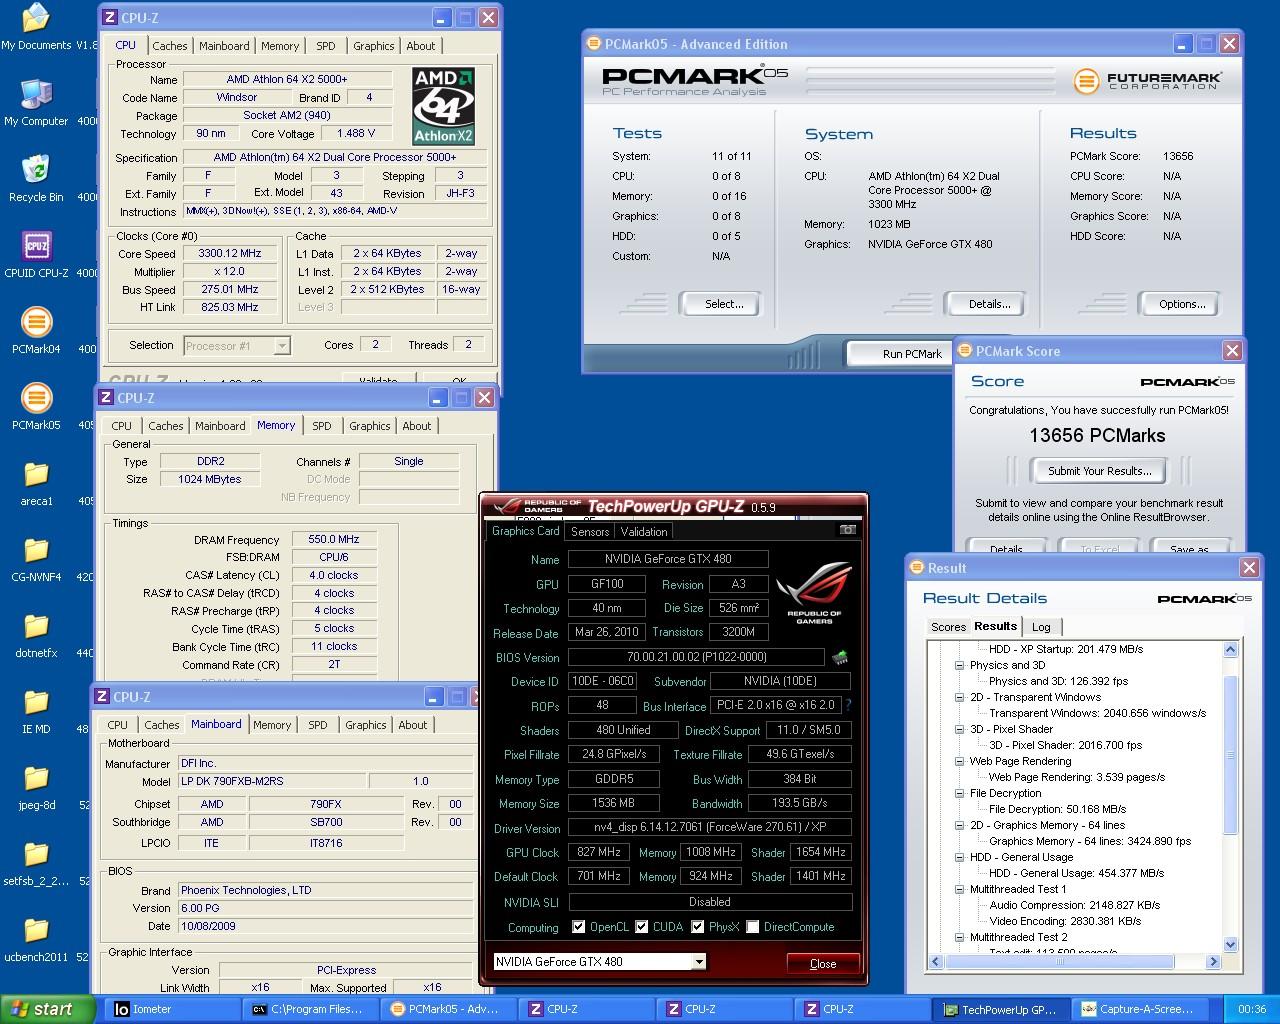Click Submit Your Results... button
Viewport: 1280px width, 1024px height.
[1099, 471]
